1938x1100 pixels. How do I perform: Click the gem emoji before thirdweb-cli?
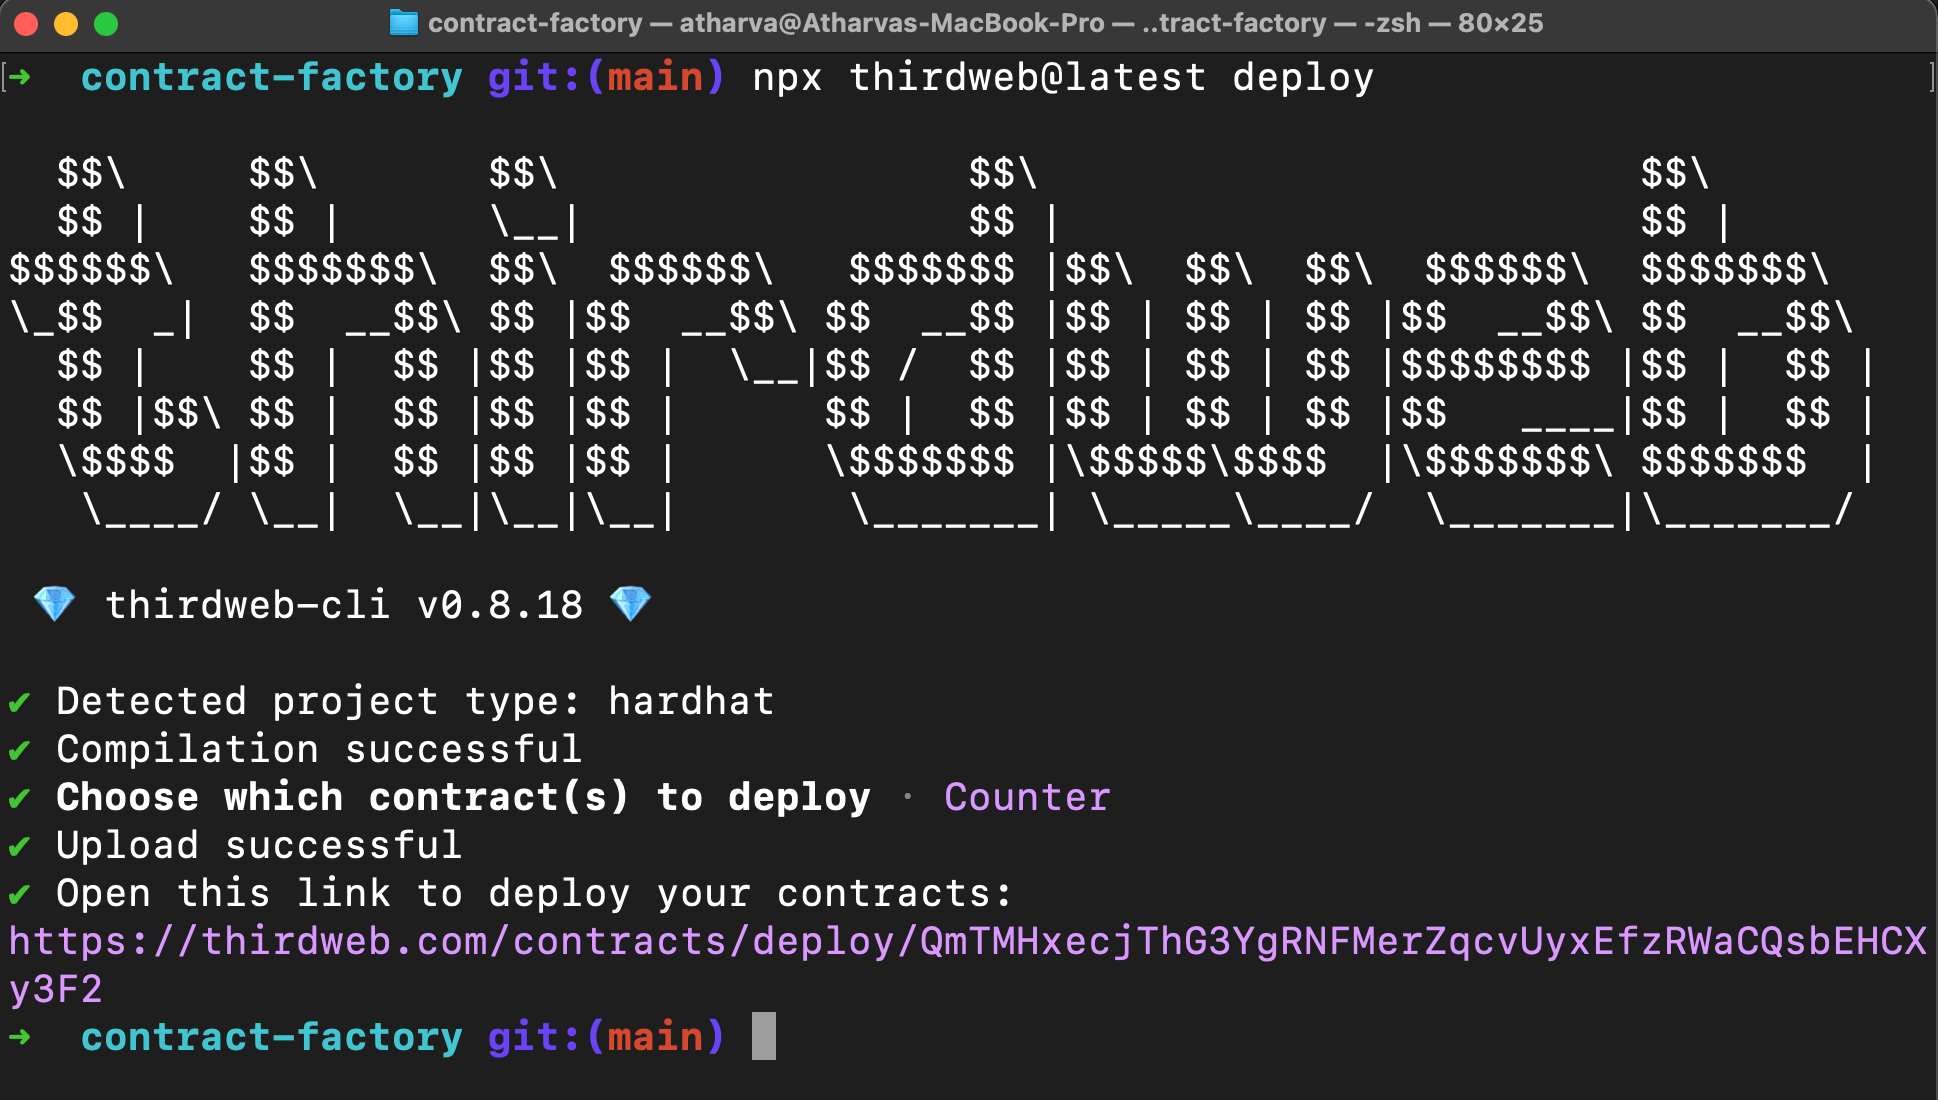pos(54,604)
